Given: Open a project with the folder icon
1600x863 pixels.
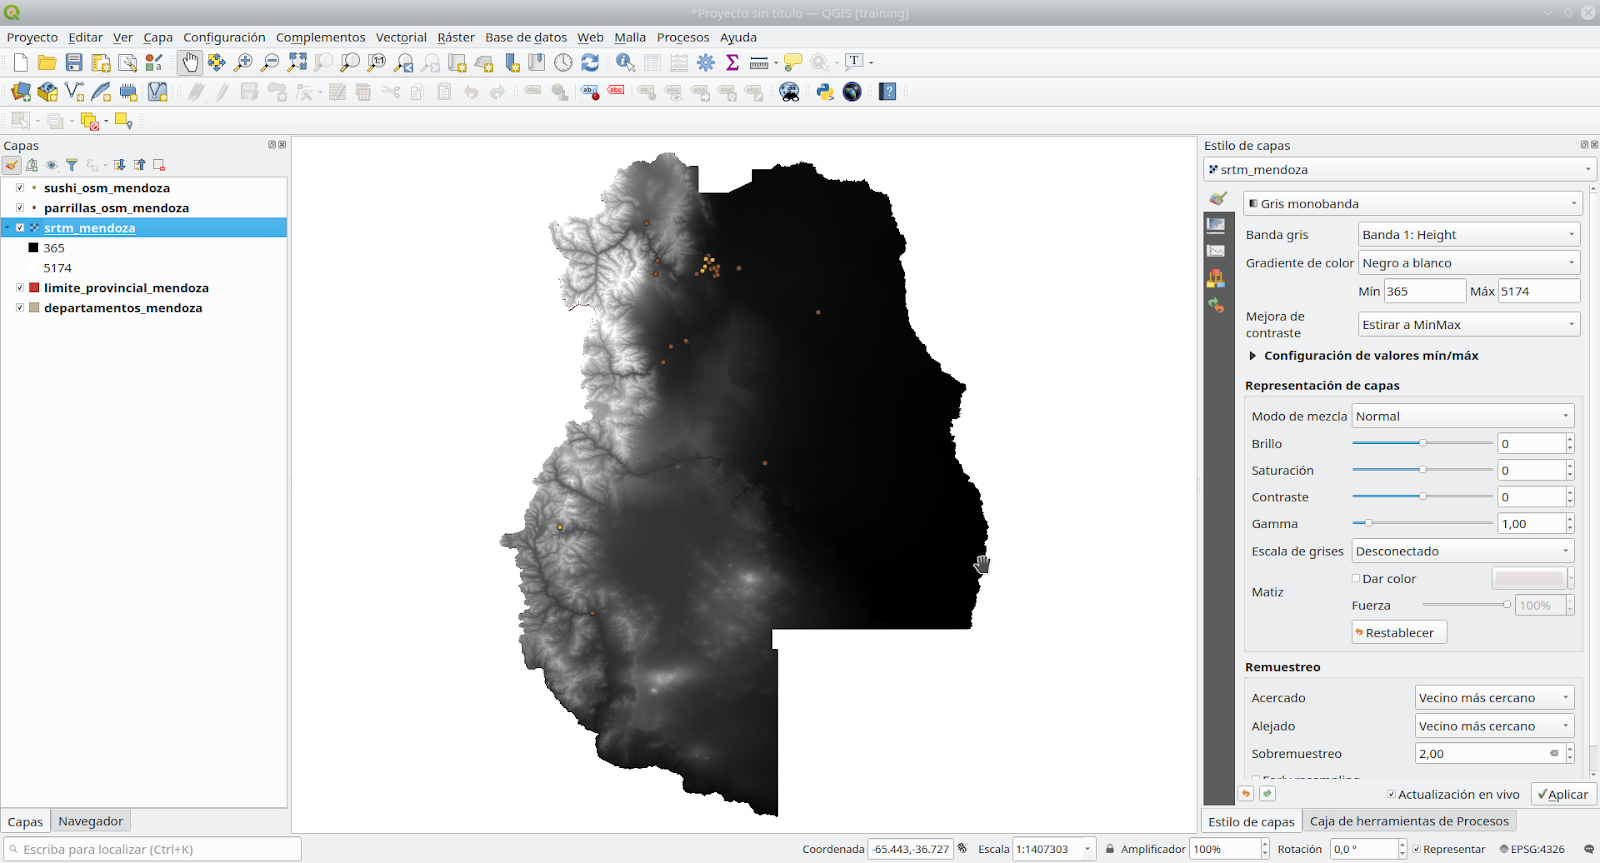Looking at the screenshot, I should 47,62.
